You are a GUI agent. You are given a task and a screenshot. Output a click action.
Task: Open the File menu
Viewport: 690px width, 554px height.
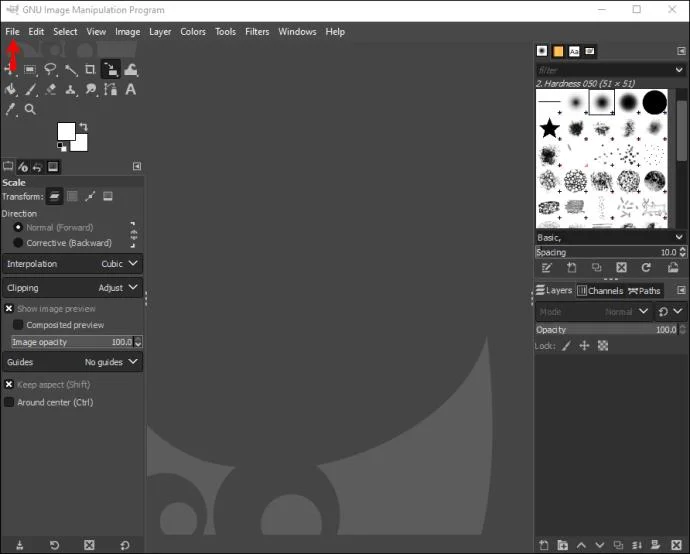(x=12, y=32)
